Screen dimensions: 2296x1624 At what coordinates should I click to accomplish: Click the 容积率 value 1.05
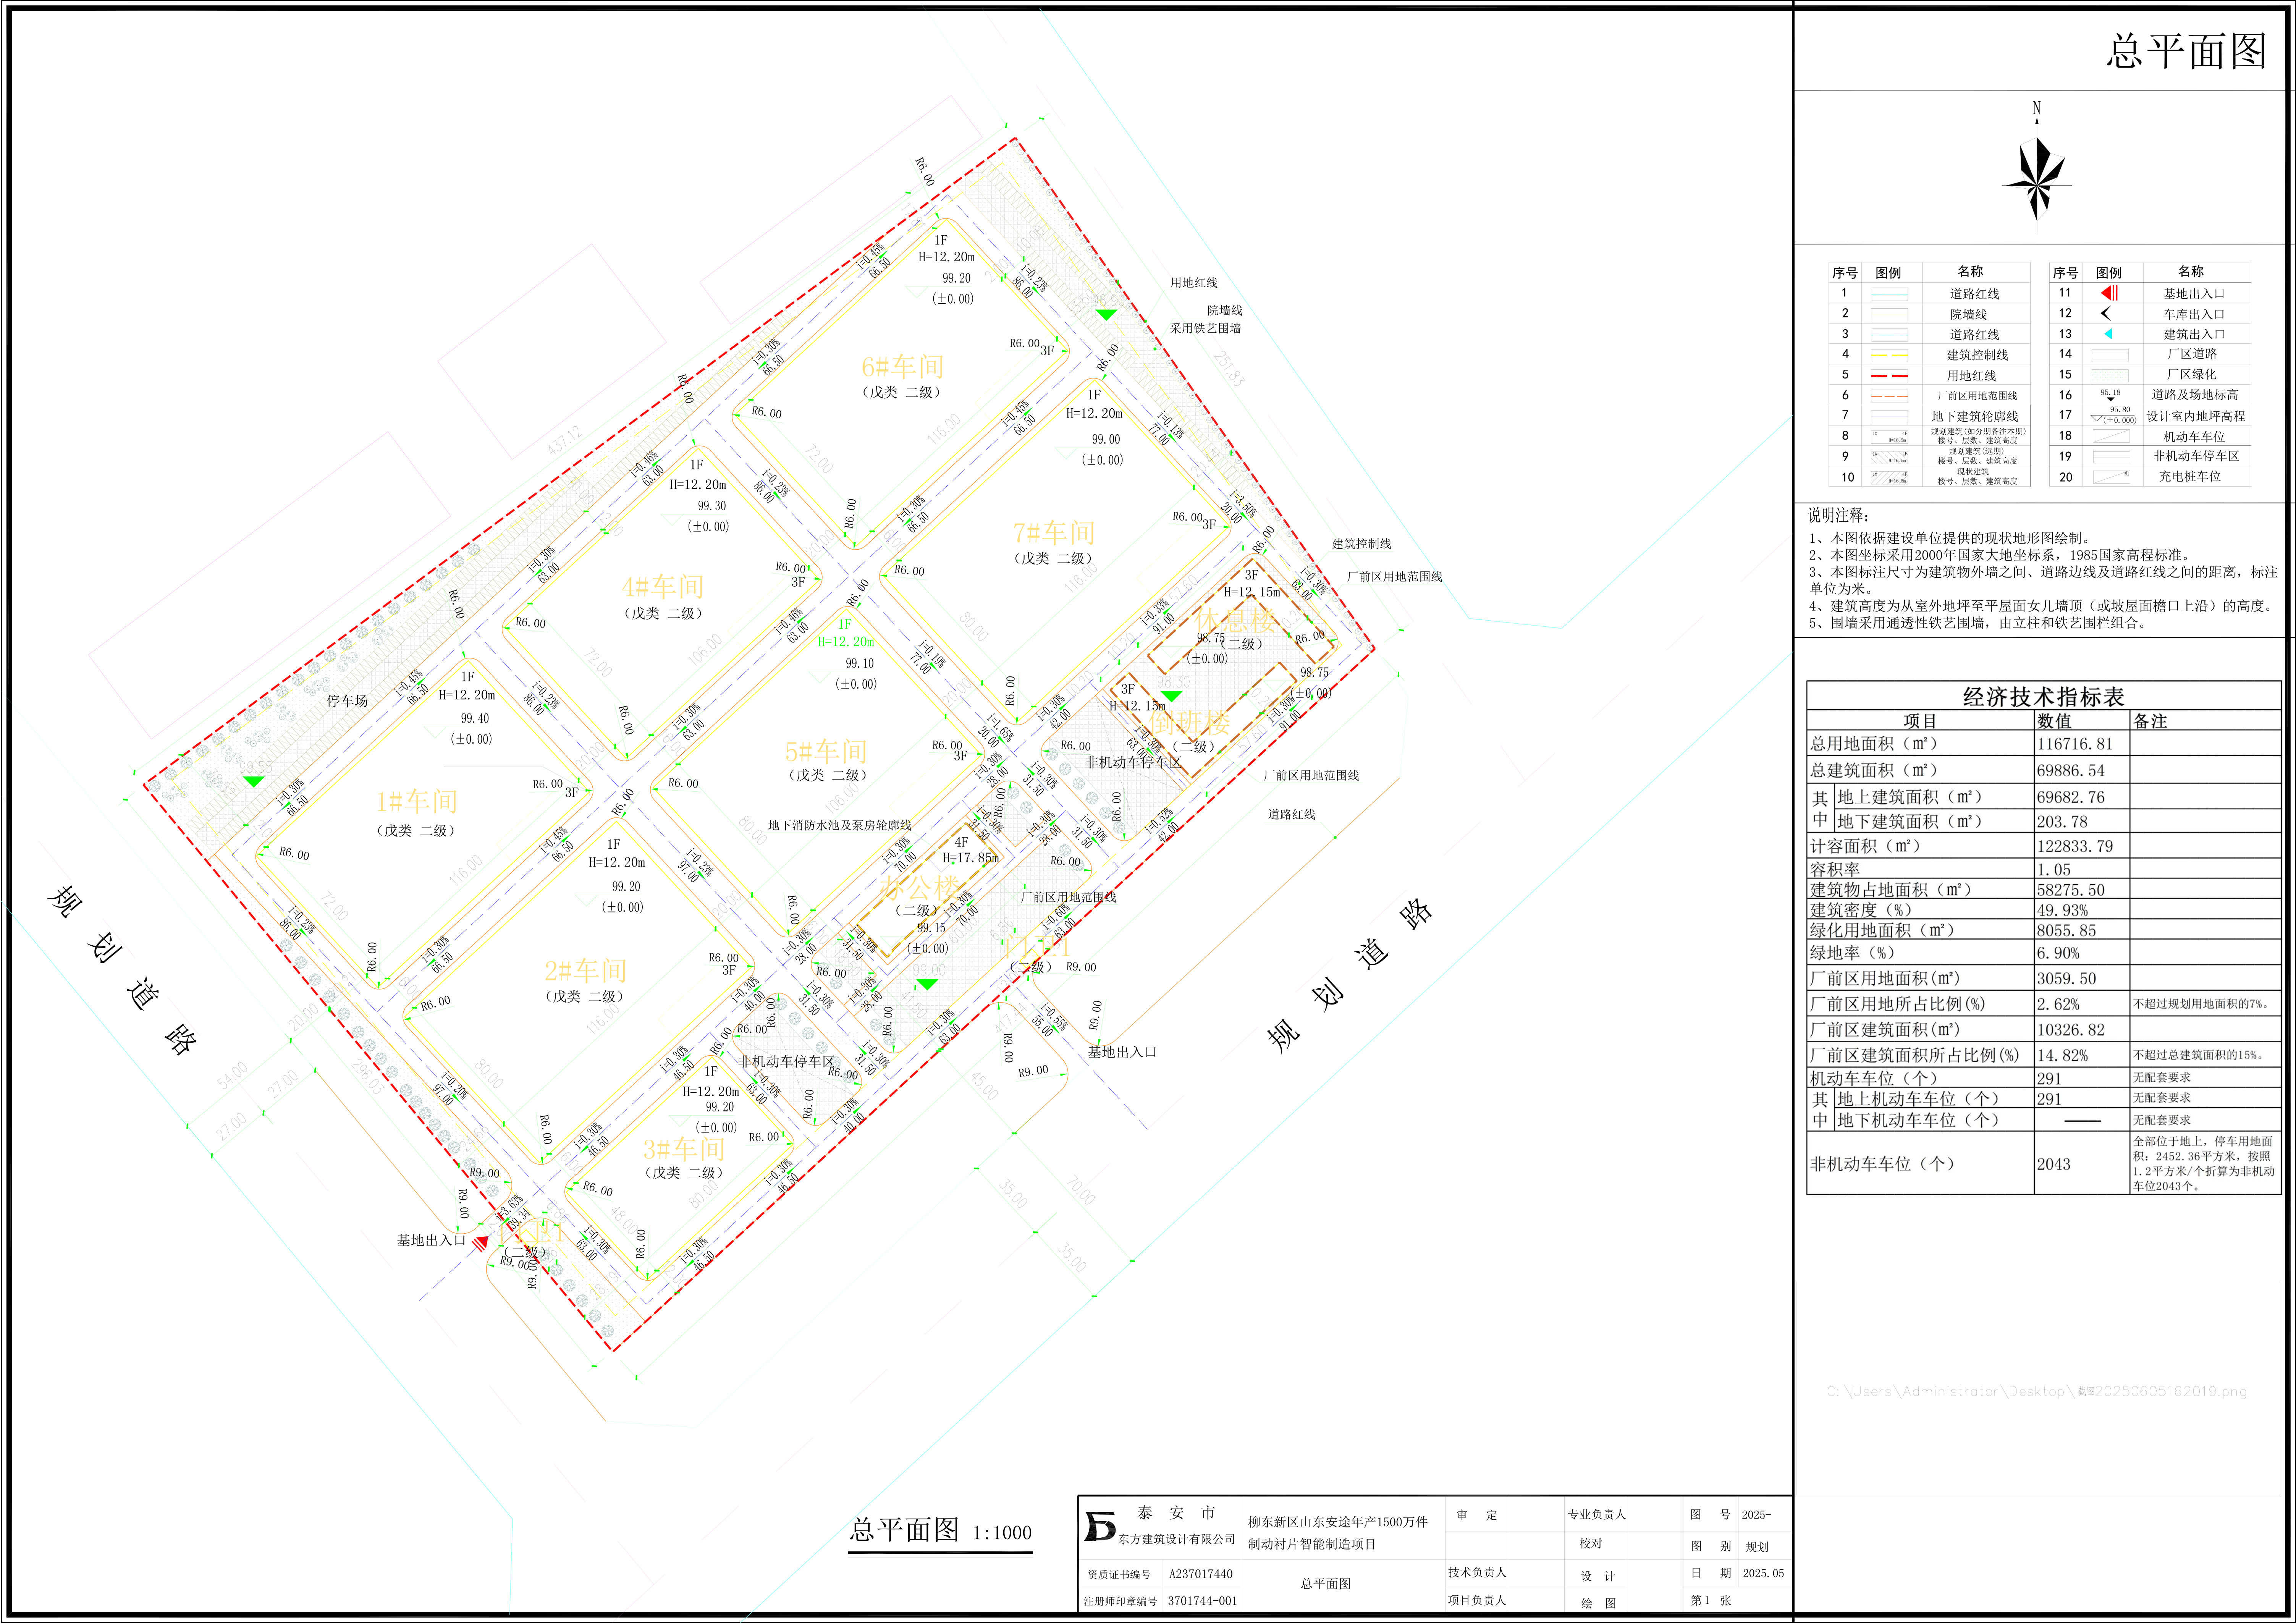pos(2053,870)
